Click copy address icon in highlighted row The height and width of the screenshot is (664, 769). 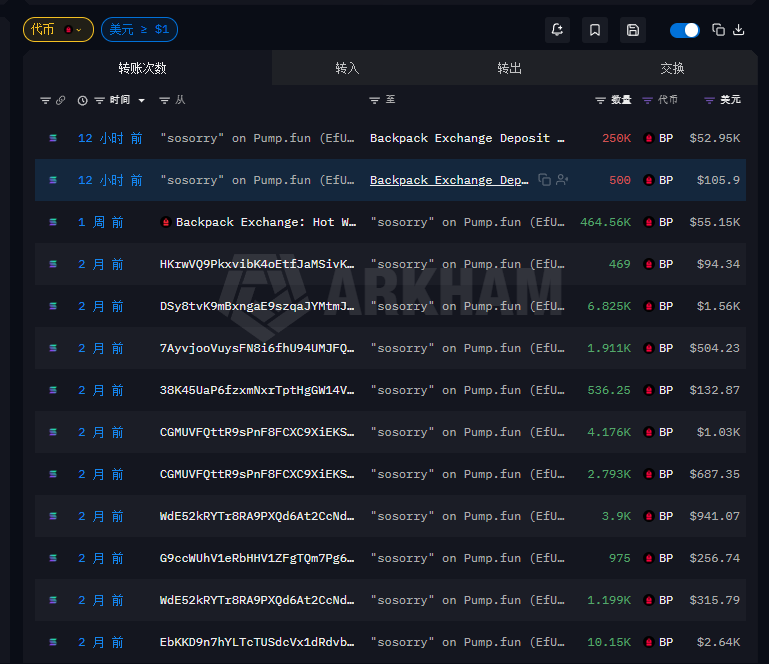544,180
